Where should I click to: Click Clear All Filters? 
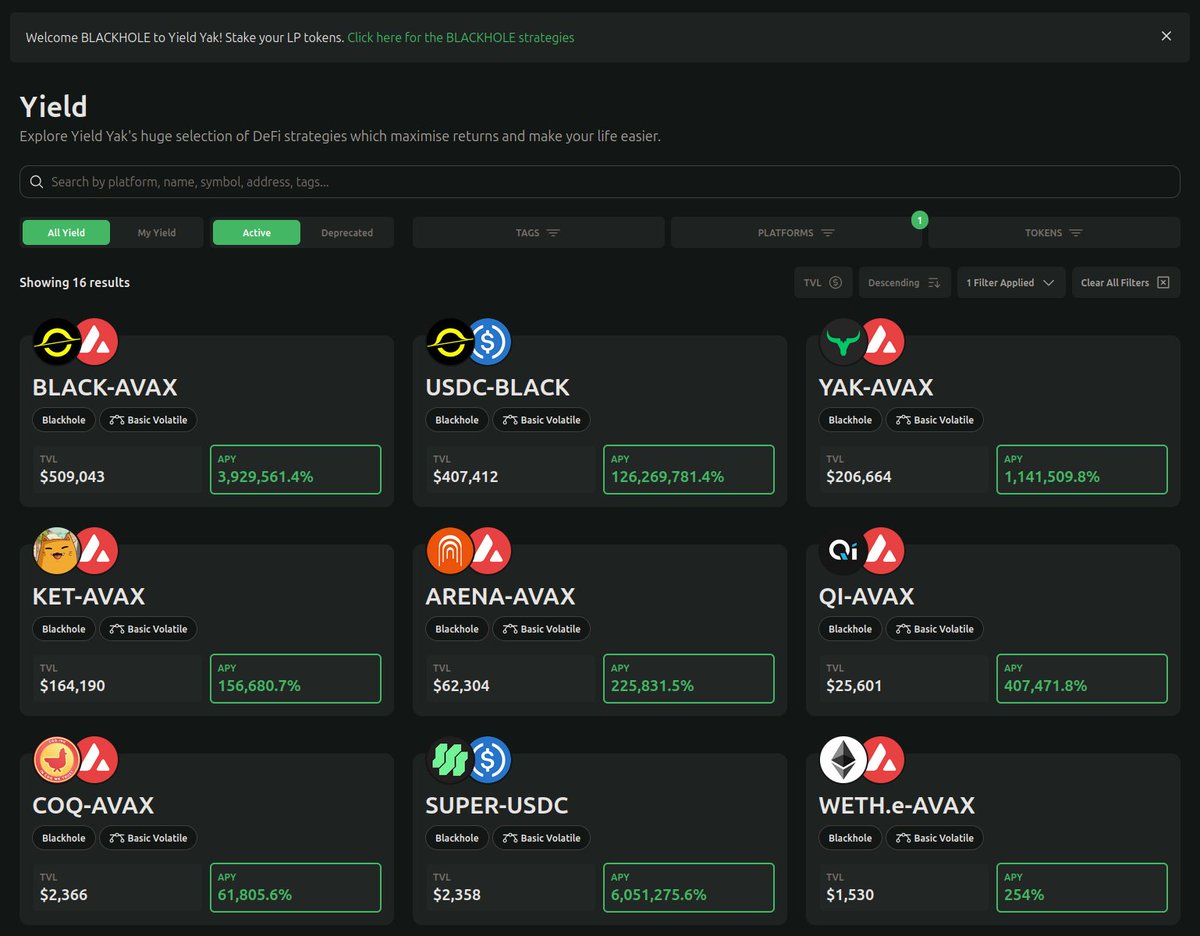1126,283
